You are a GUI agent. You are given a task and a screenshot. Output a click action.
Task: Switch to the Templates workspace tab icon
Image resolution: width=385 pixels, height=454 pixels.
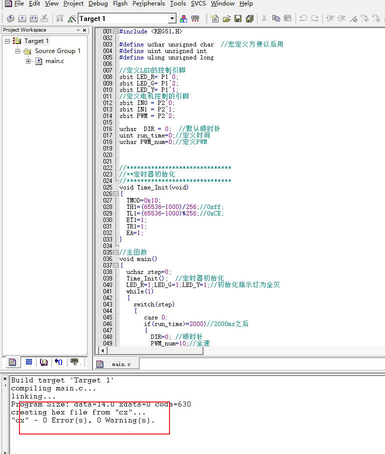(74, 362)
